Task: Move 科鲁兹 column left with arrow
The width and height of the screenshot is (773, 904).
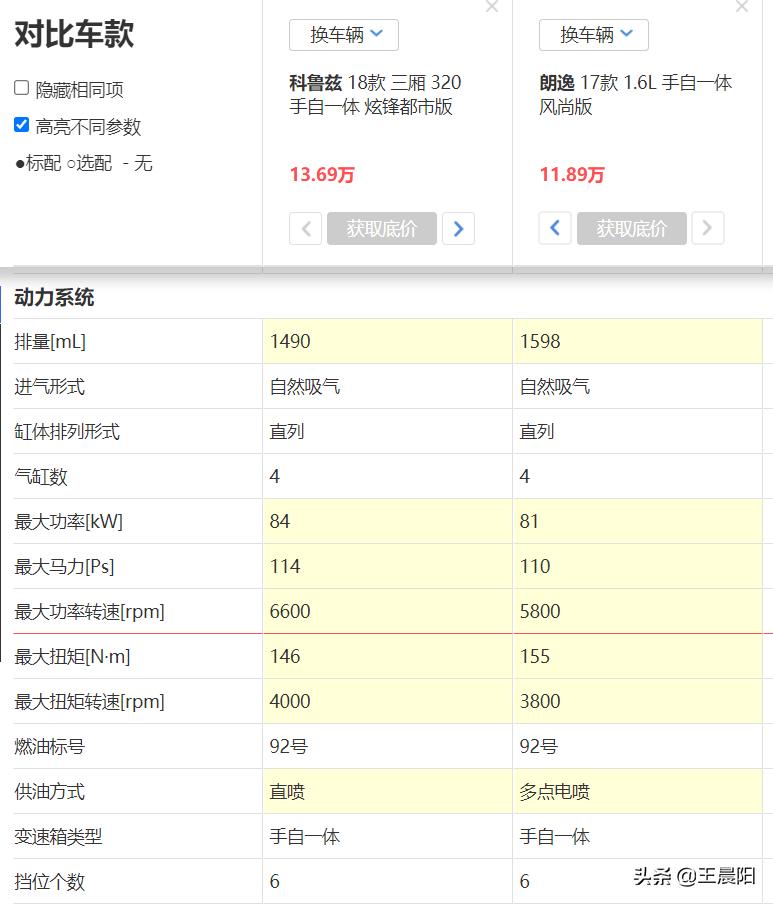Action: tap(306, 228)
